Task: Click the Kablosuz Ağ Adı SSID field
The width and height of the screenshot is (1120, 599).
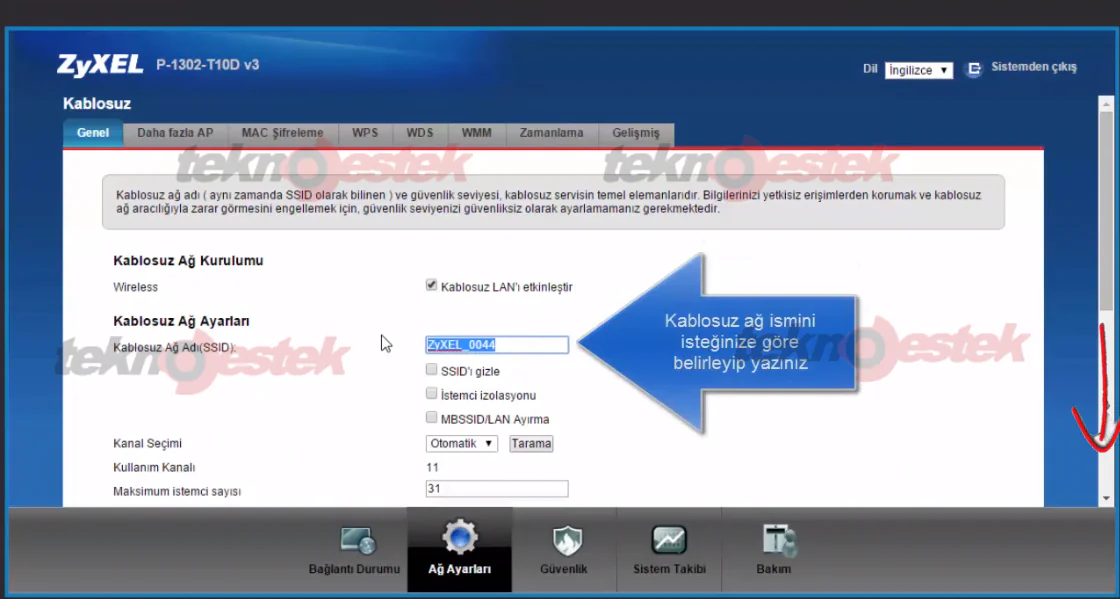Action: click(497, 344)
